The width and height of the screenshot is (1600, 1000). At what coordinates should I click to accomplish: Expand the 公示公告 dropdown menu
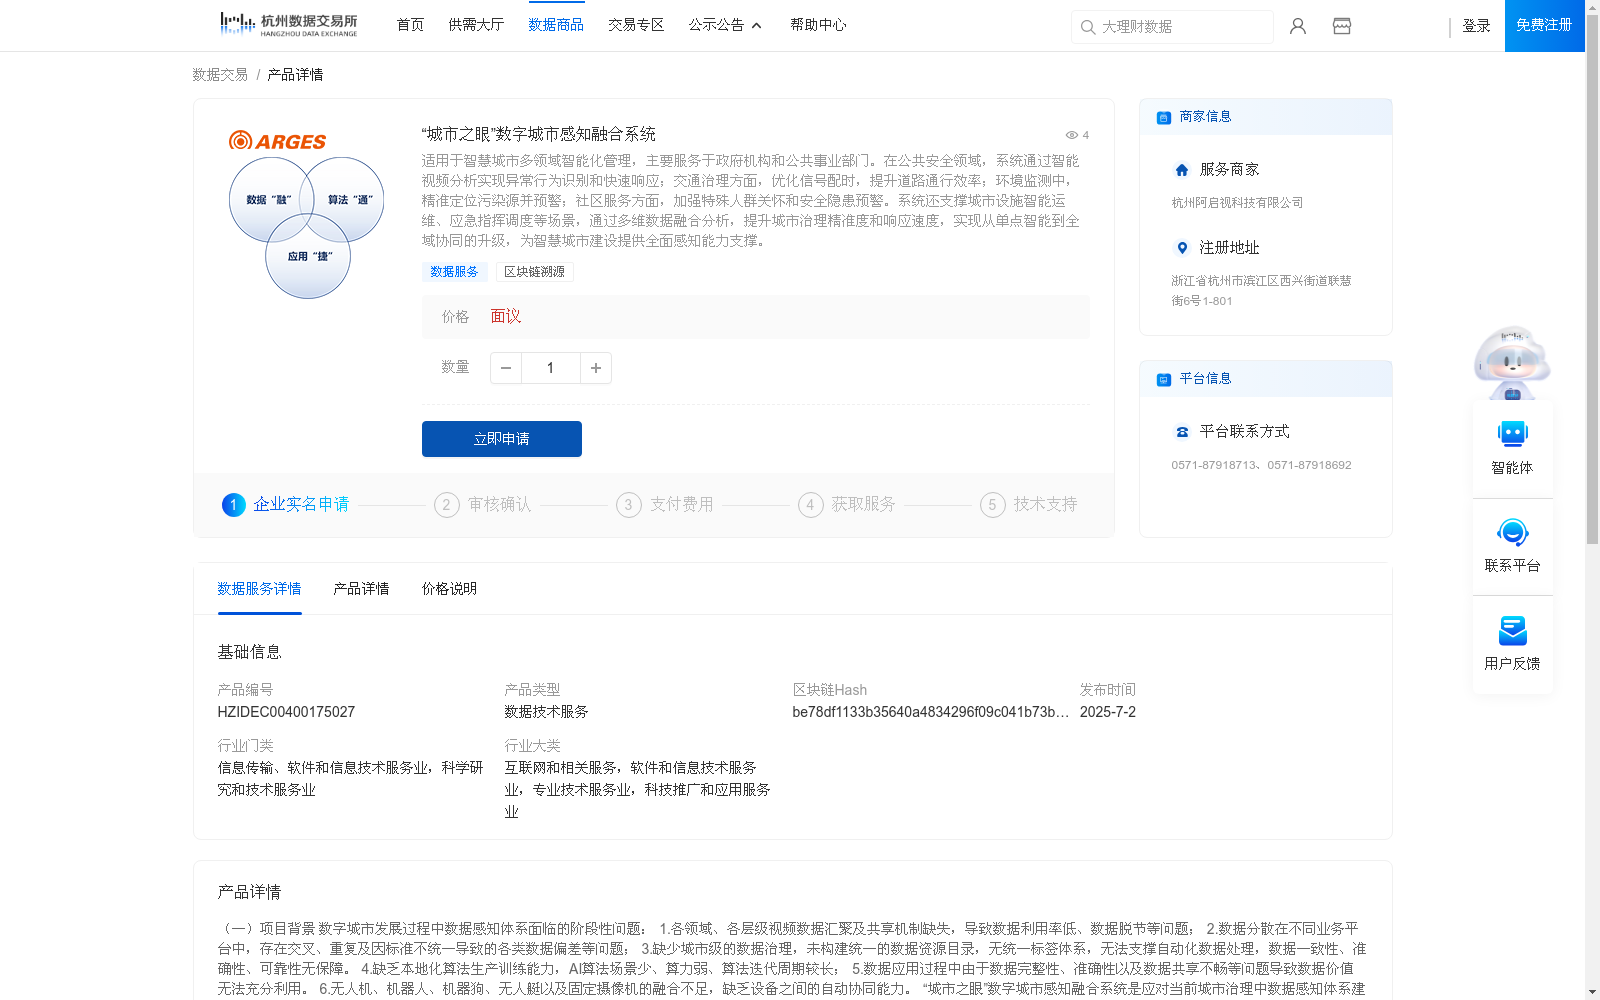tap(725, 25)
